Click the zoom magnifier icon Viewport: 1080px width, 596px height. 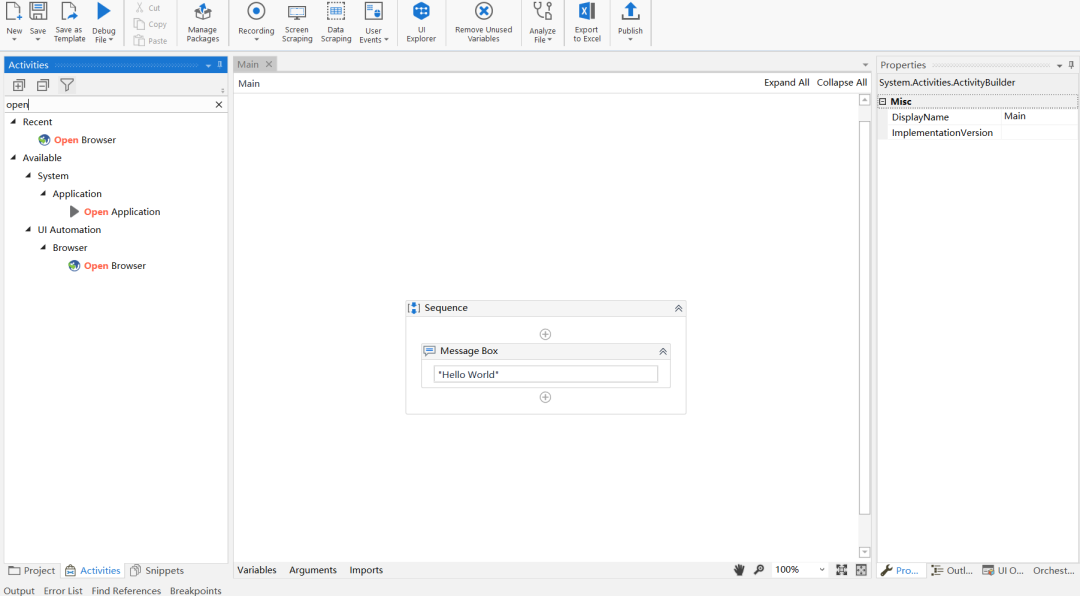(759, 570)
